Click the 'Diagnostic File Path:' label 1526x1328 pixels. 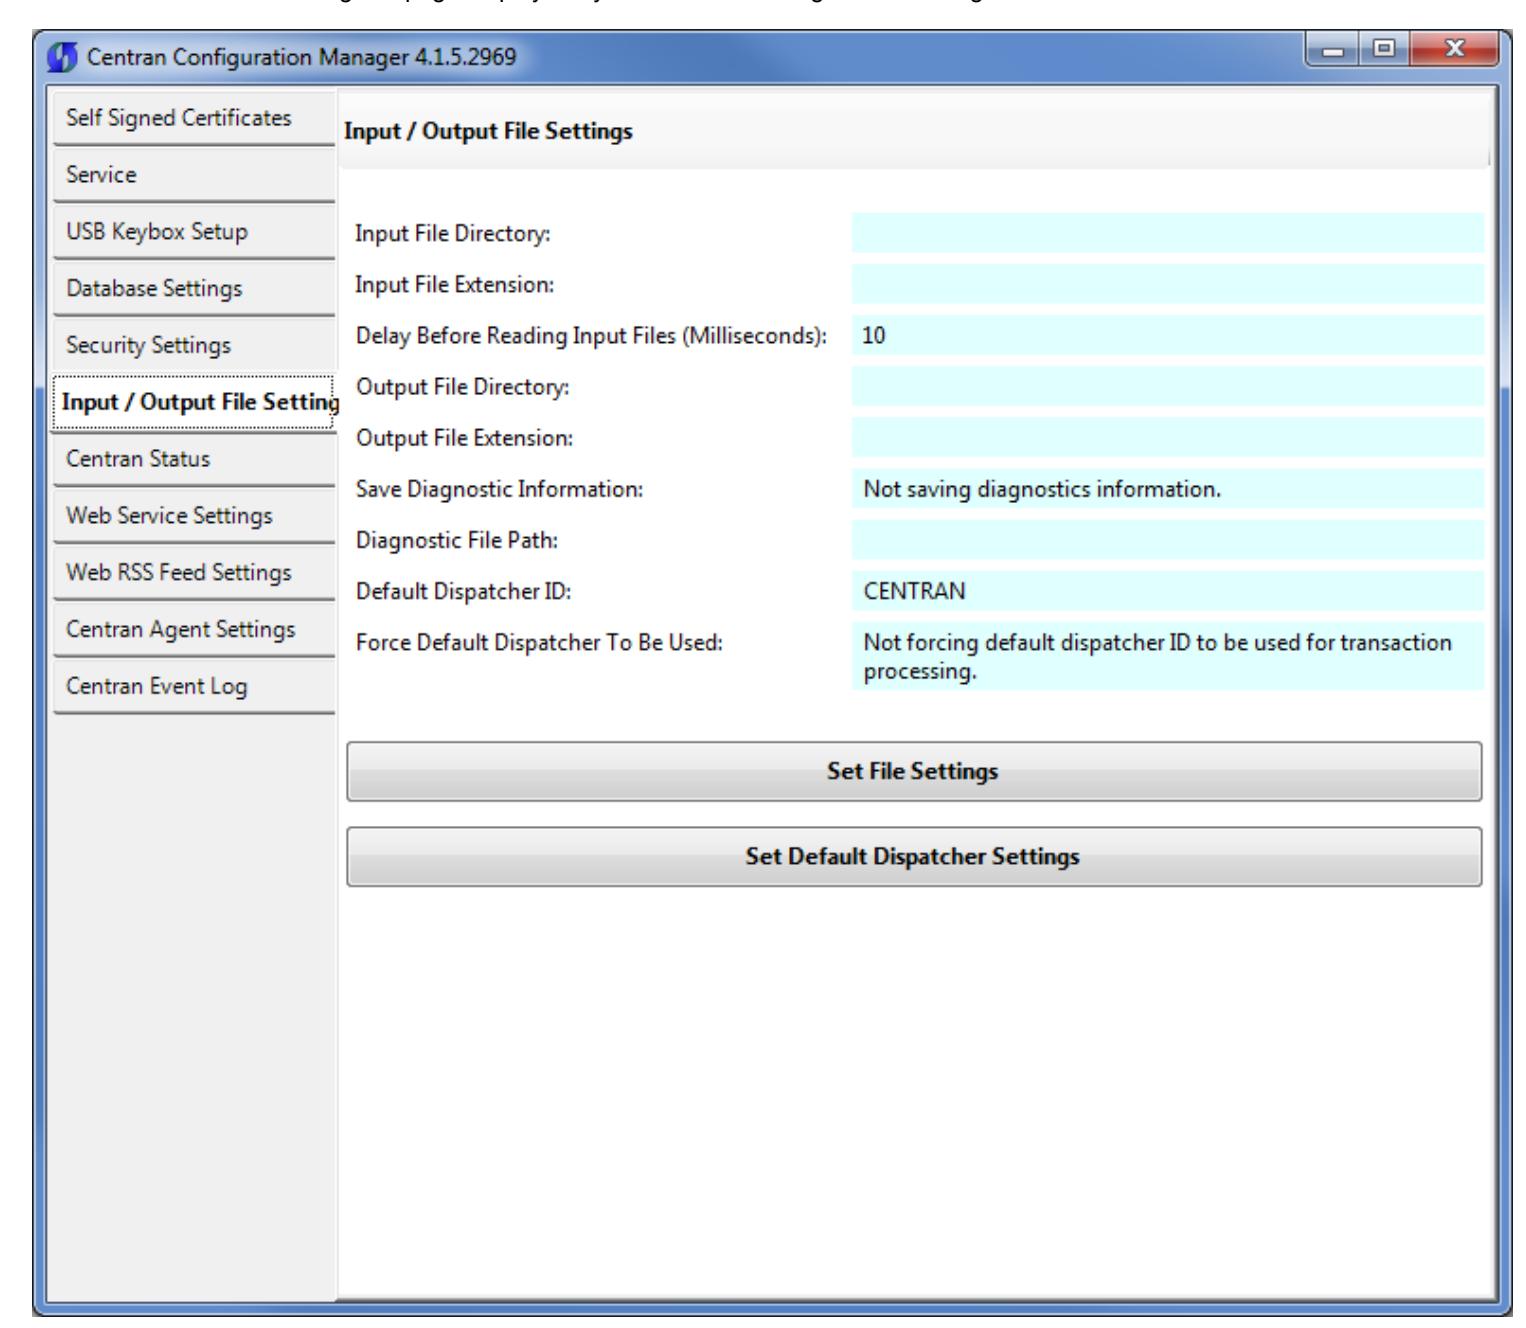457,541
